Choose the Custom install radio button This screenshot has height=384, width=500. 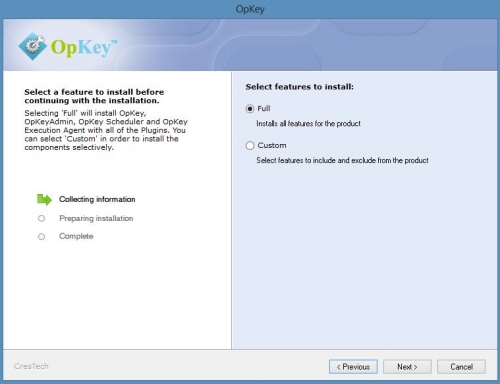coord(250,146)
